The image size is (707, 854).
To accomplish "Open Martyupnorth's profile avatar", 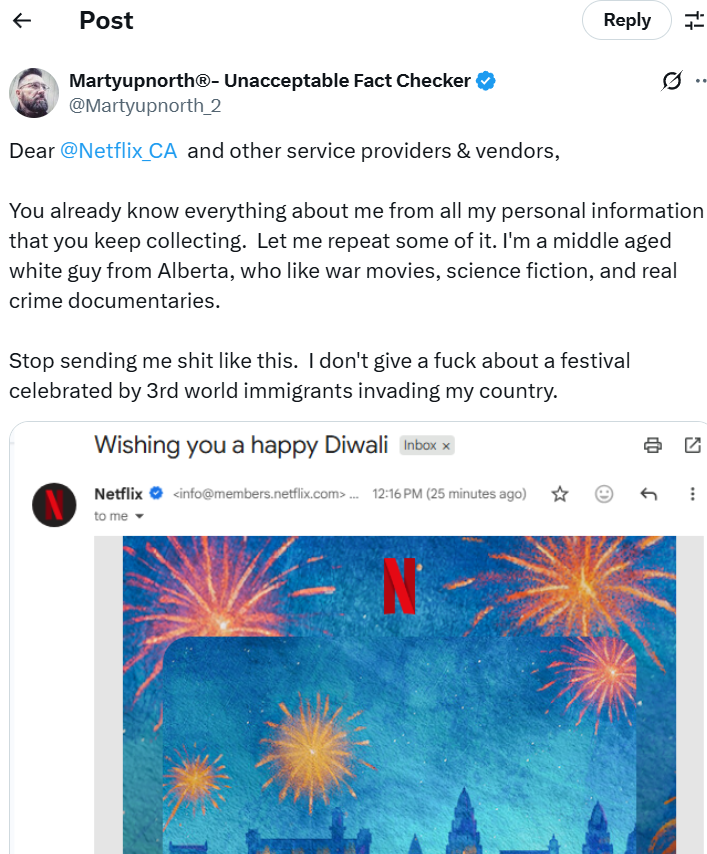I will (34, 93).
